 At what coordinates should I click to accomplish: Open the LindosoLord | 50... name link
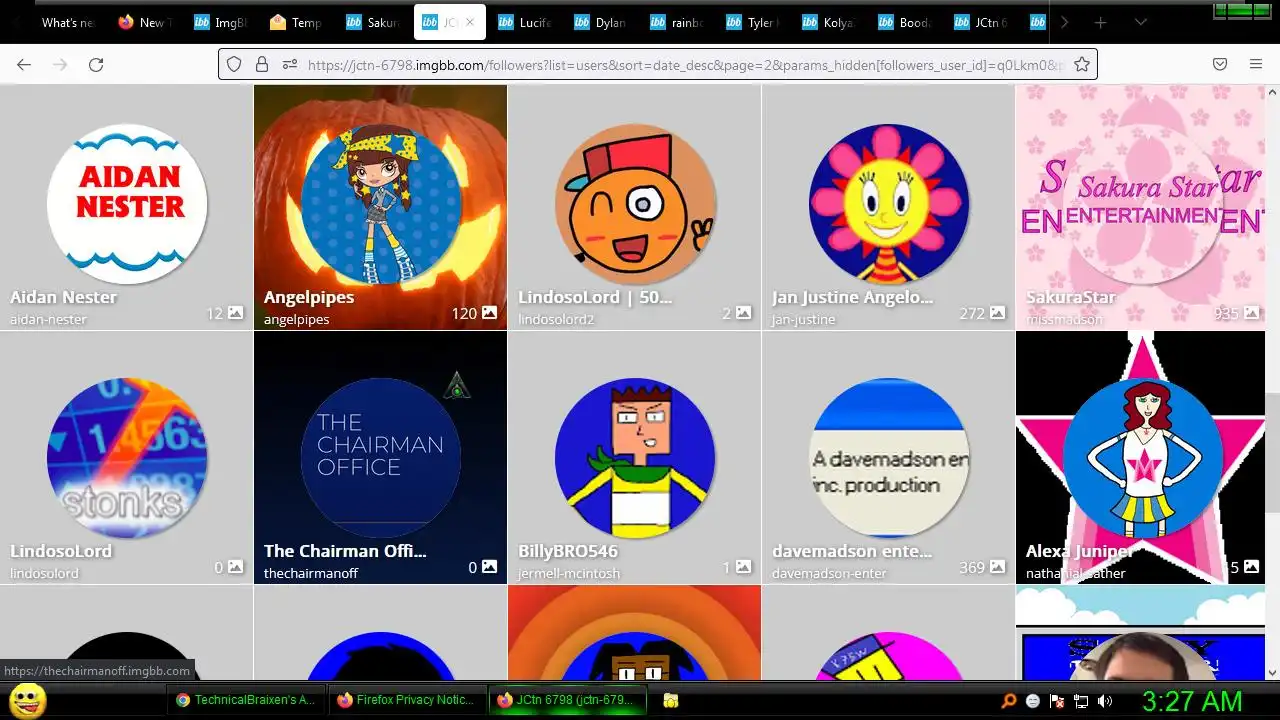coord(595,297)
